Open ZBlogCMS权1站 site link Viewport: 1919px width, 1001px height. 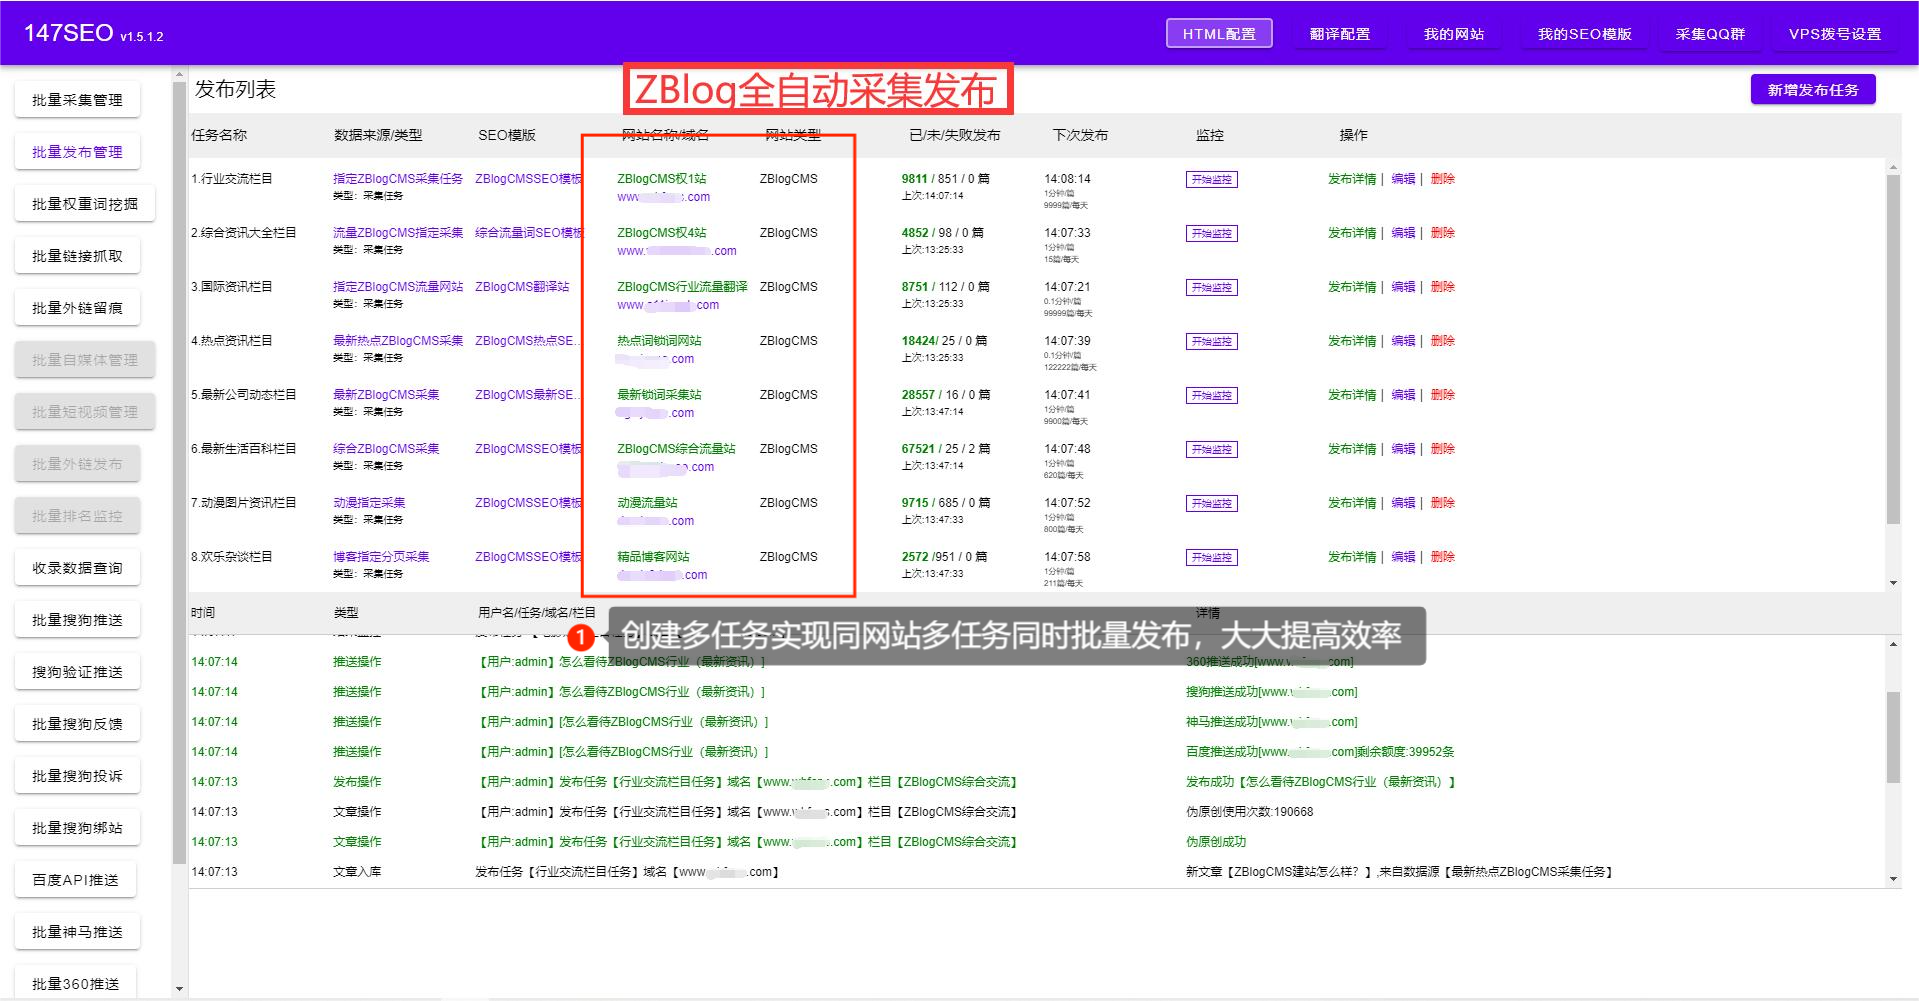[x=661, y=179]
